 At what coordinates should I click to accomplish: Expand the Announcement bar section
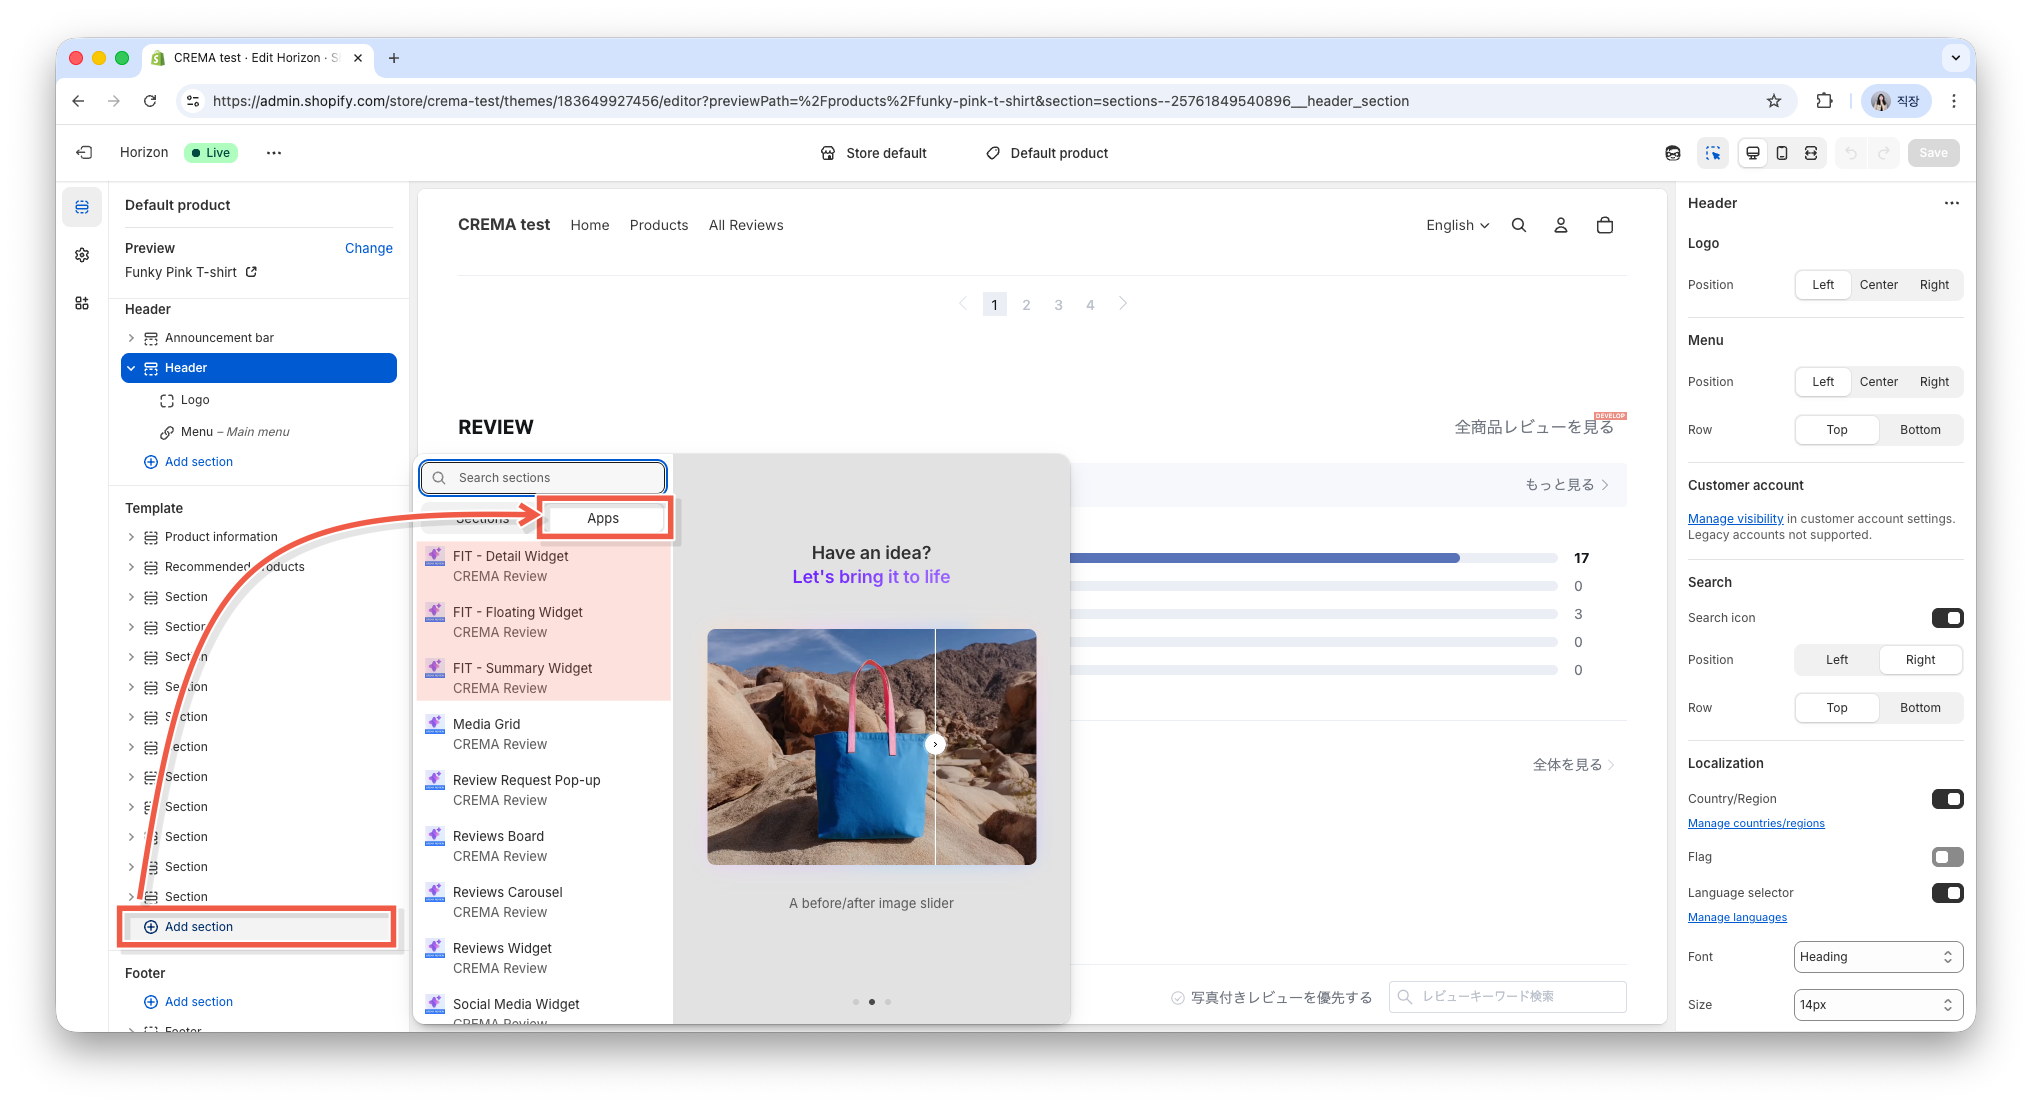click(x=132, y=337)
